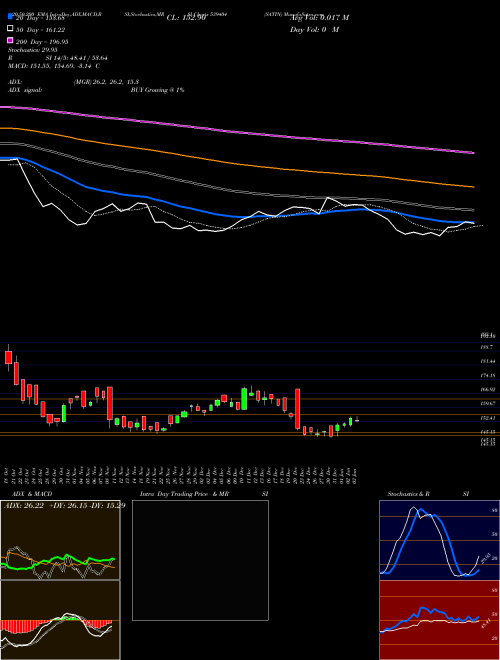500x660 pixels.
Task: Click the white 50 Day legend swatch
Action: (11, 28)
